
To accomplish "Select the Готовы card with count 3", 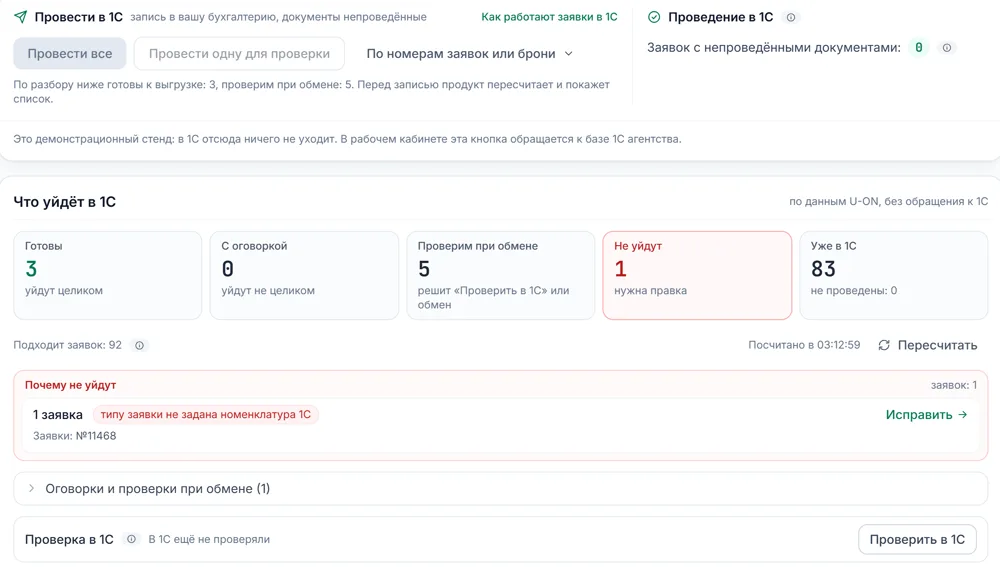I will [x=108, y=275].
